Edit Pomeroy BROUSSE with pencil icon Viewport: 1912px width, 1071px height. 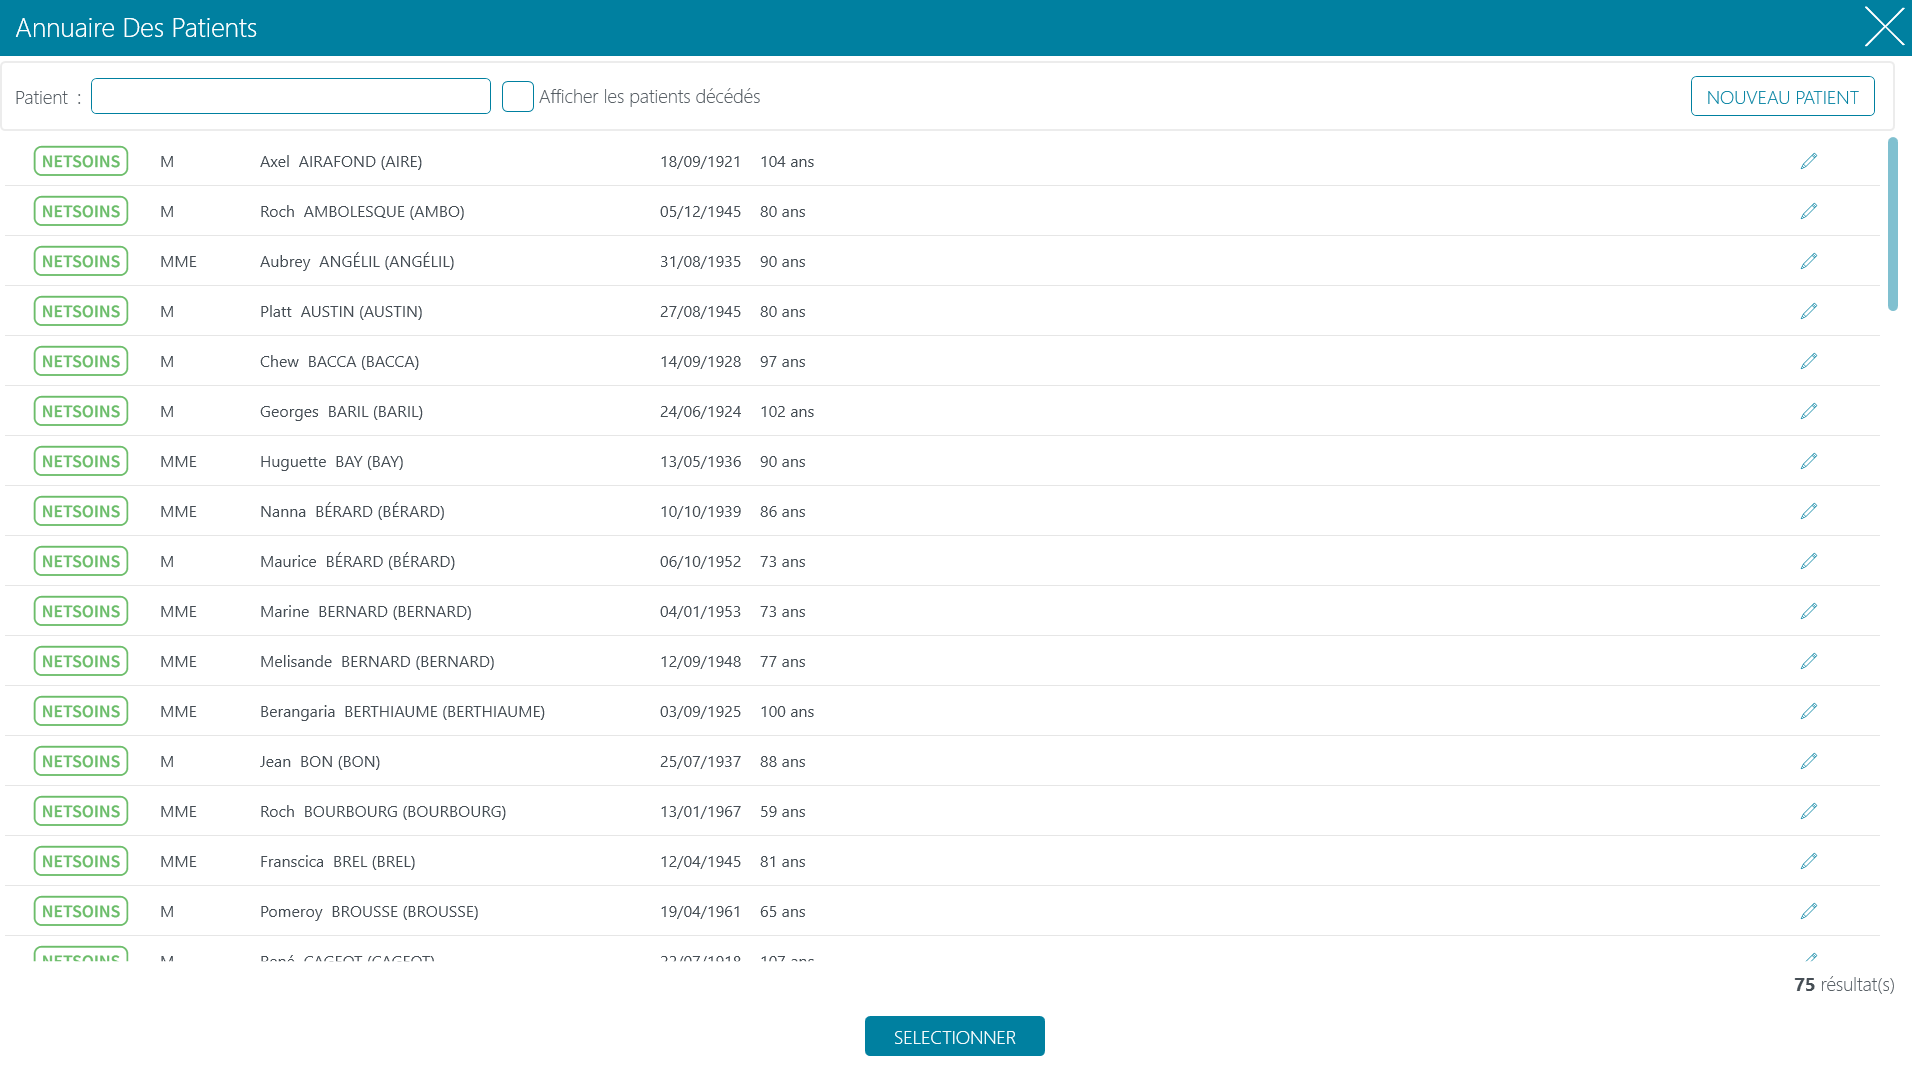(1808, 911)
